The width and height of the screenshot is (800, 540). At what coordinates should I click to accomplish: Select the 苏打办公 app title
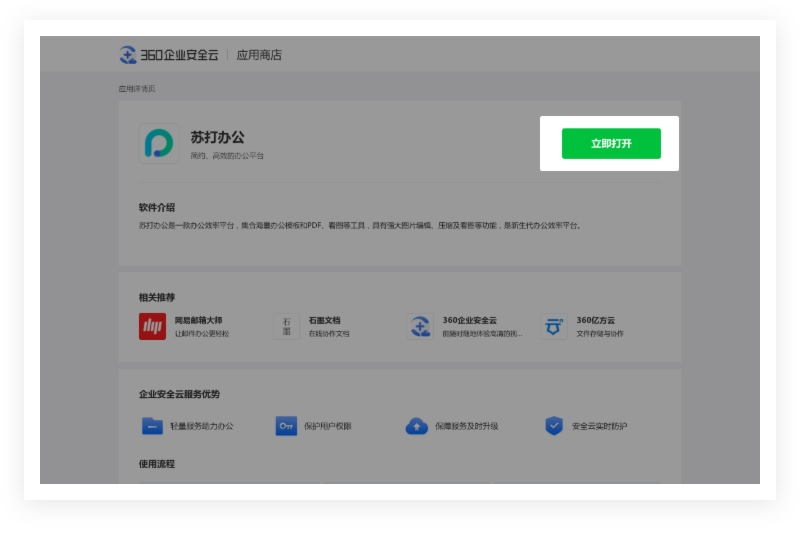pos(217,137)
